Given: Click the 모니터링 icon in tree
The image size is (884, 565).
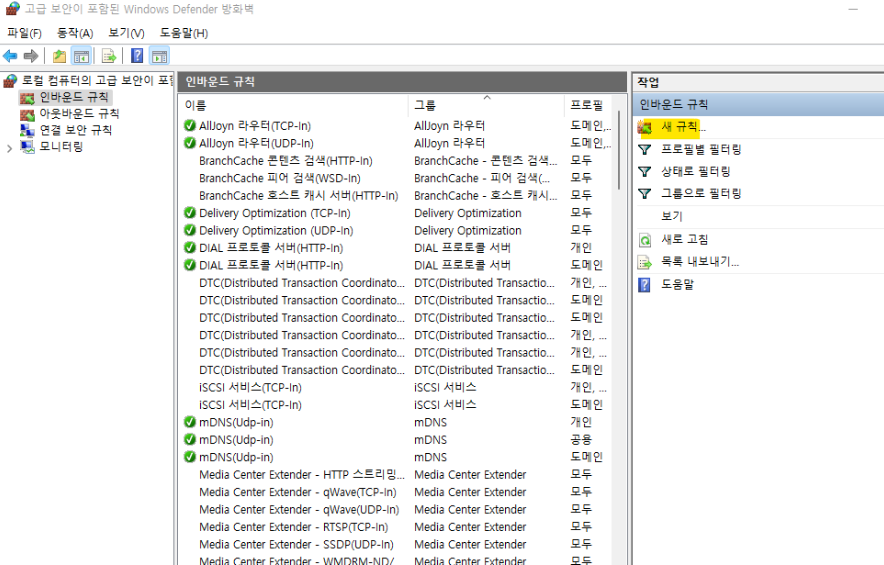Looking at the screenshot, I should pos(27,147).
